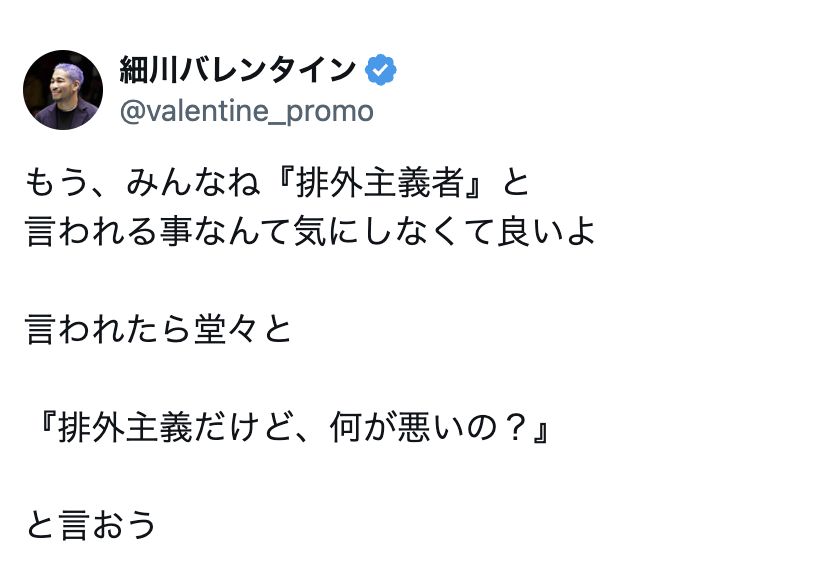
Task: Click the word promo in the handle
Action: (x=330, y=112)
